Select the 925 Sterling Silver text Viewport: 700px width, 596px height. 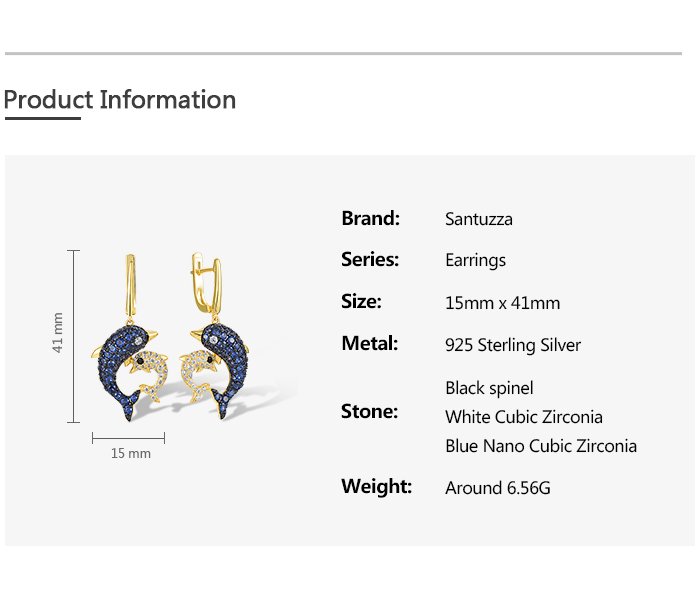512,345
